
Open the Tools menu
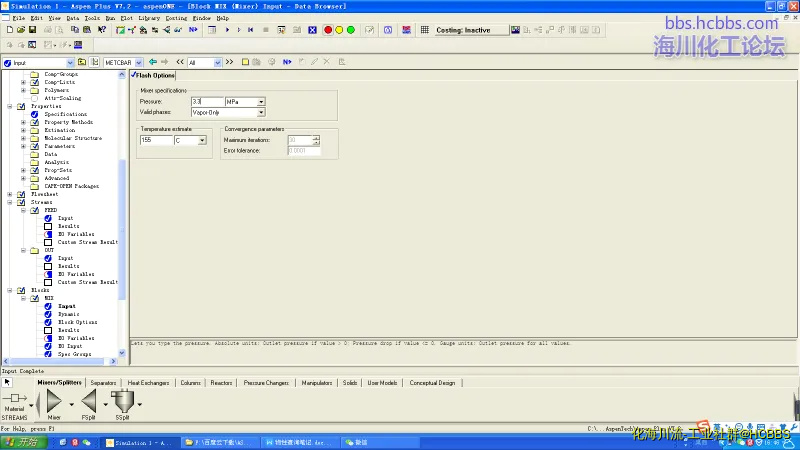(92, 18)
